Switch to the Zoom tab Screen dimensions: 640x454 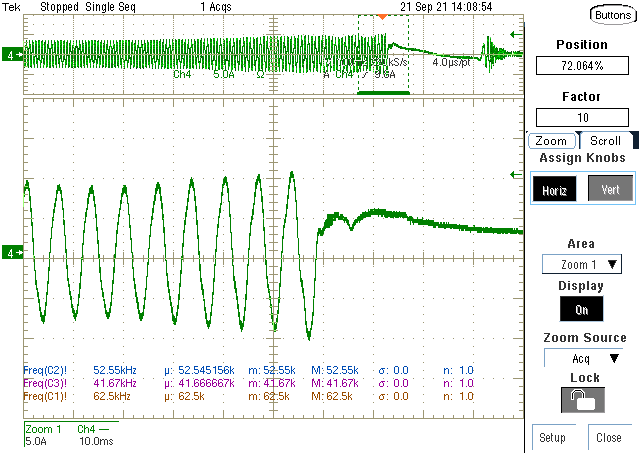551,141
